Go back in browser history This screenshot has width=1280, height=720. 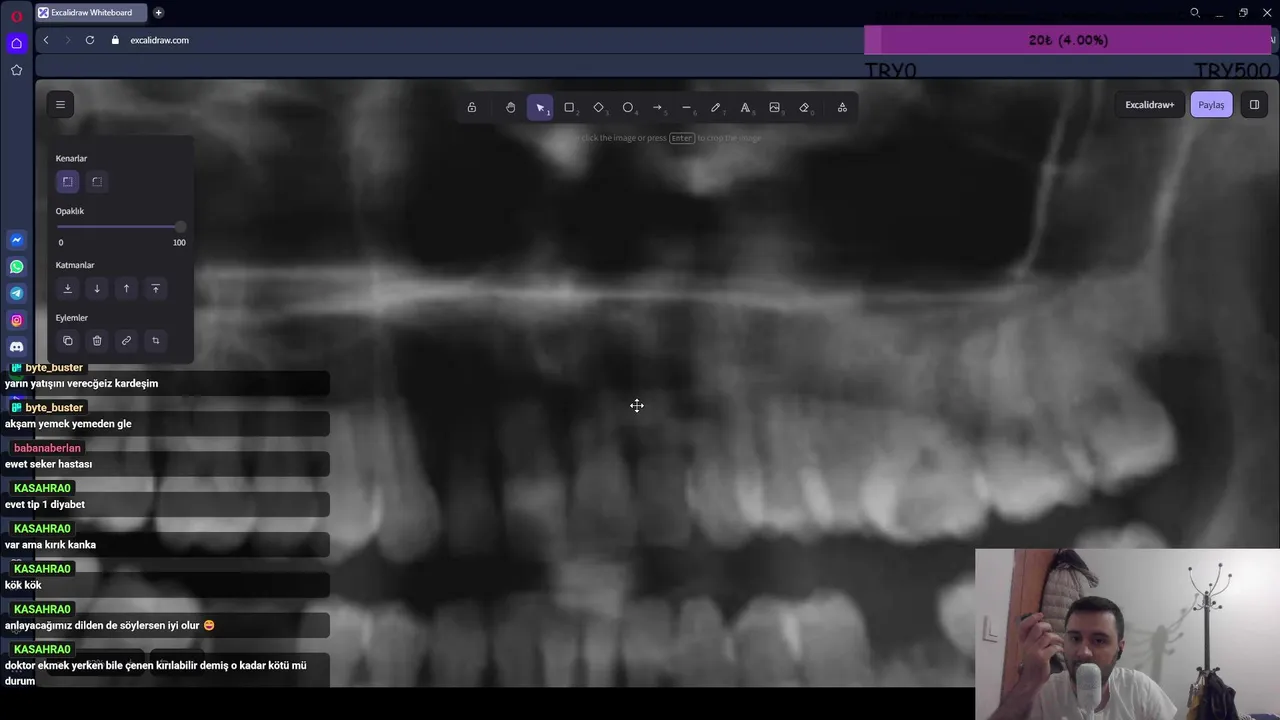click(46, 40)
